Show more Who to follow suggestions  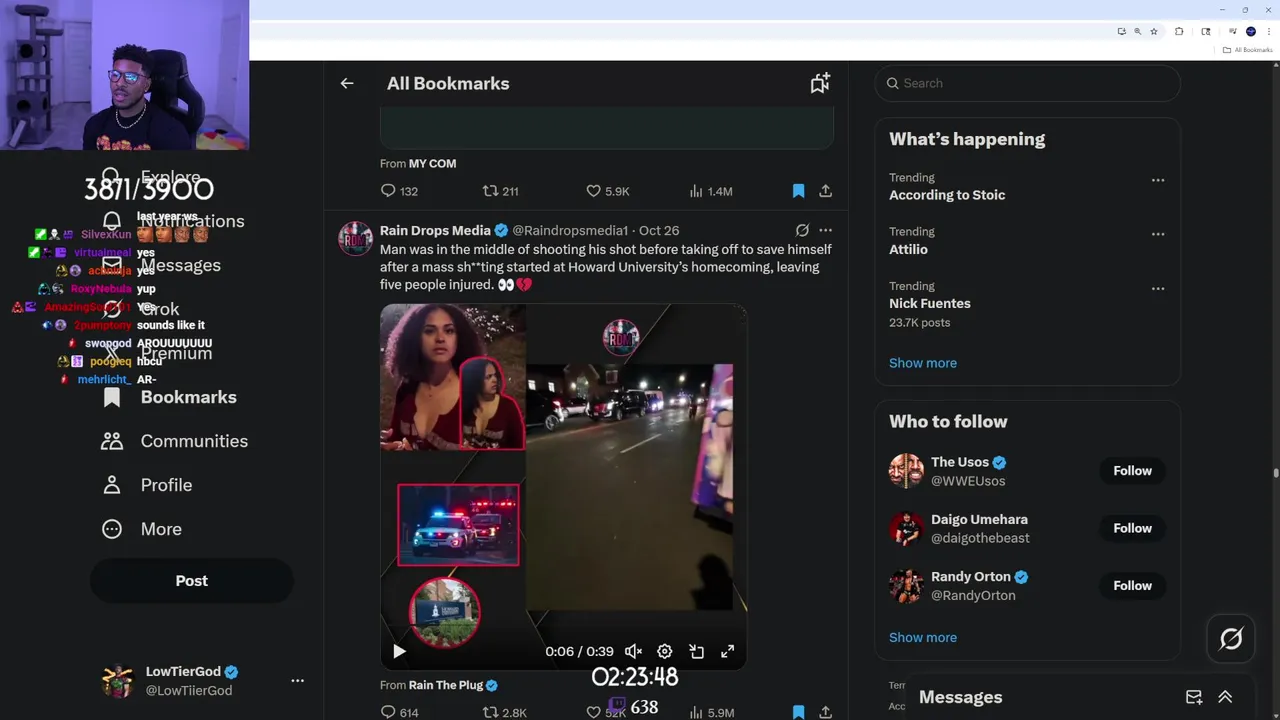pos(922,637)
